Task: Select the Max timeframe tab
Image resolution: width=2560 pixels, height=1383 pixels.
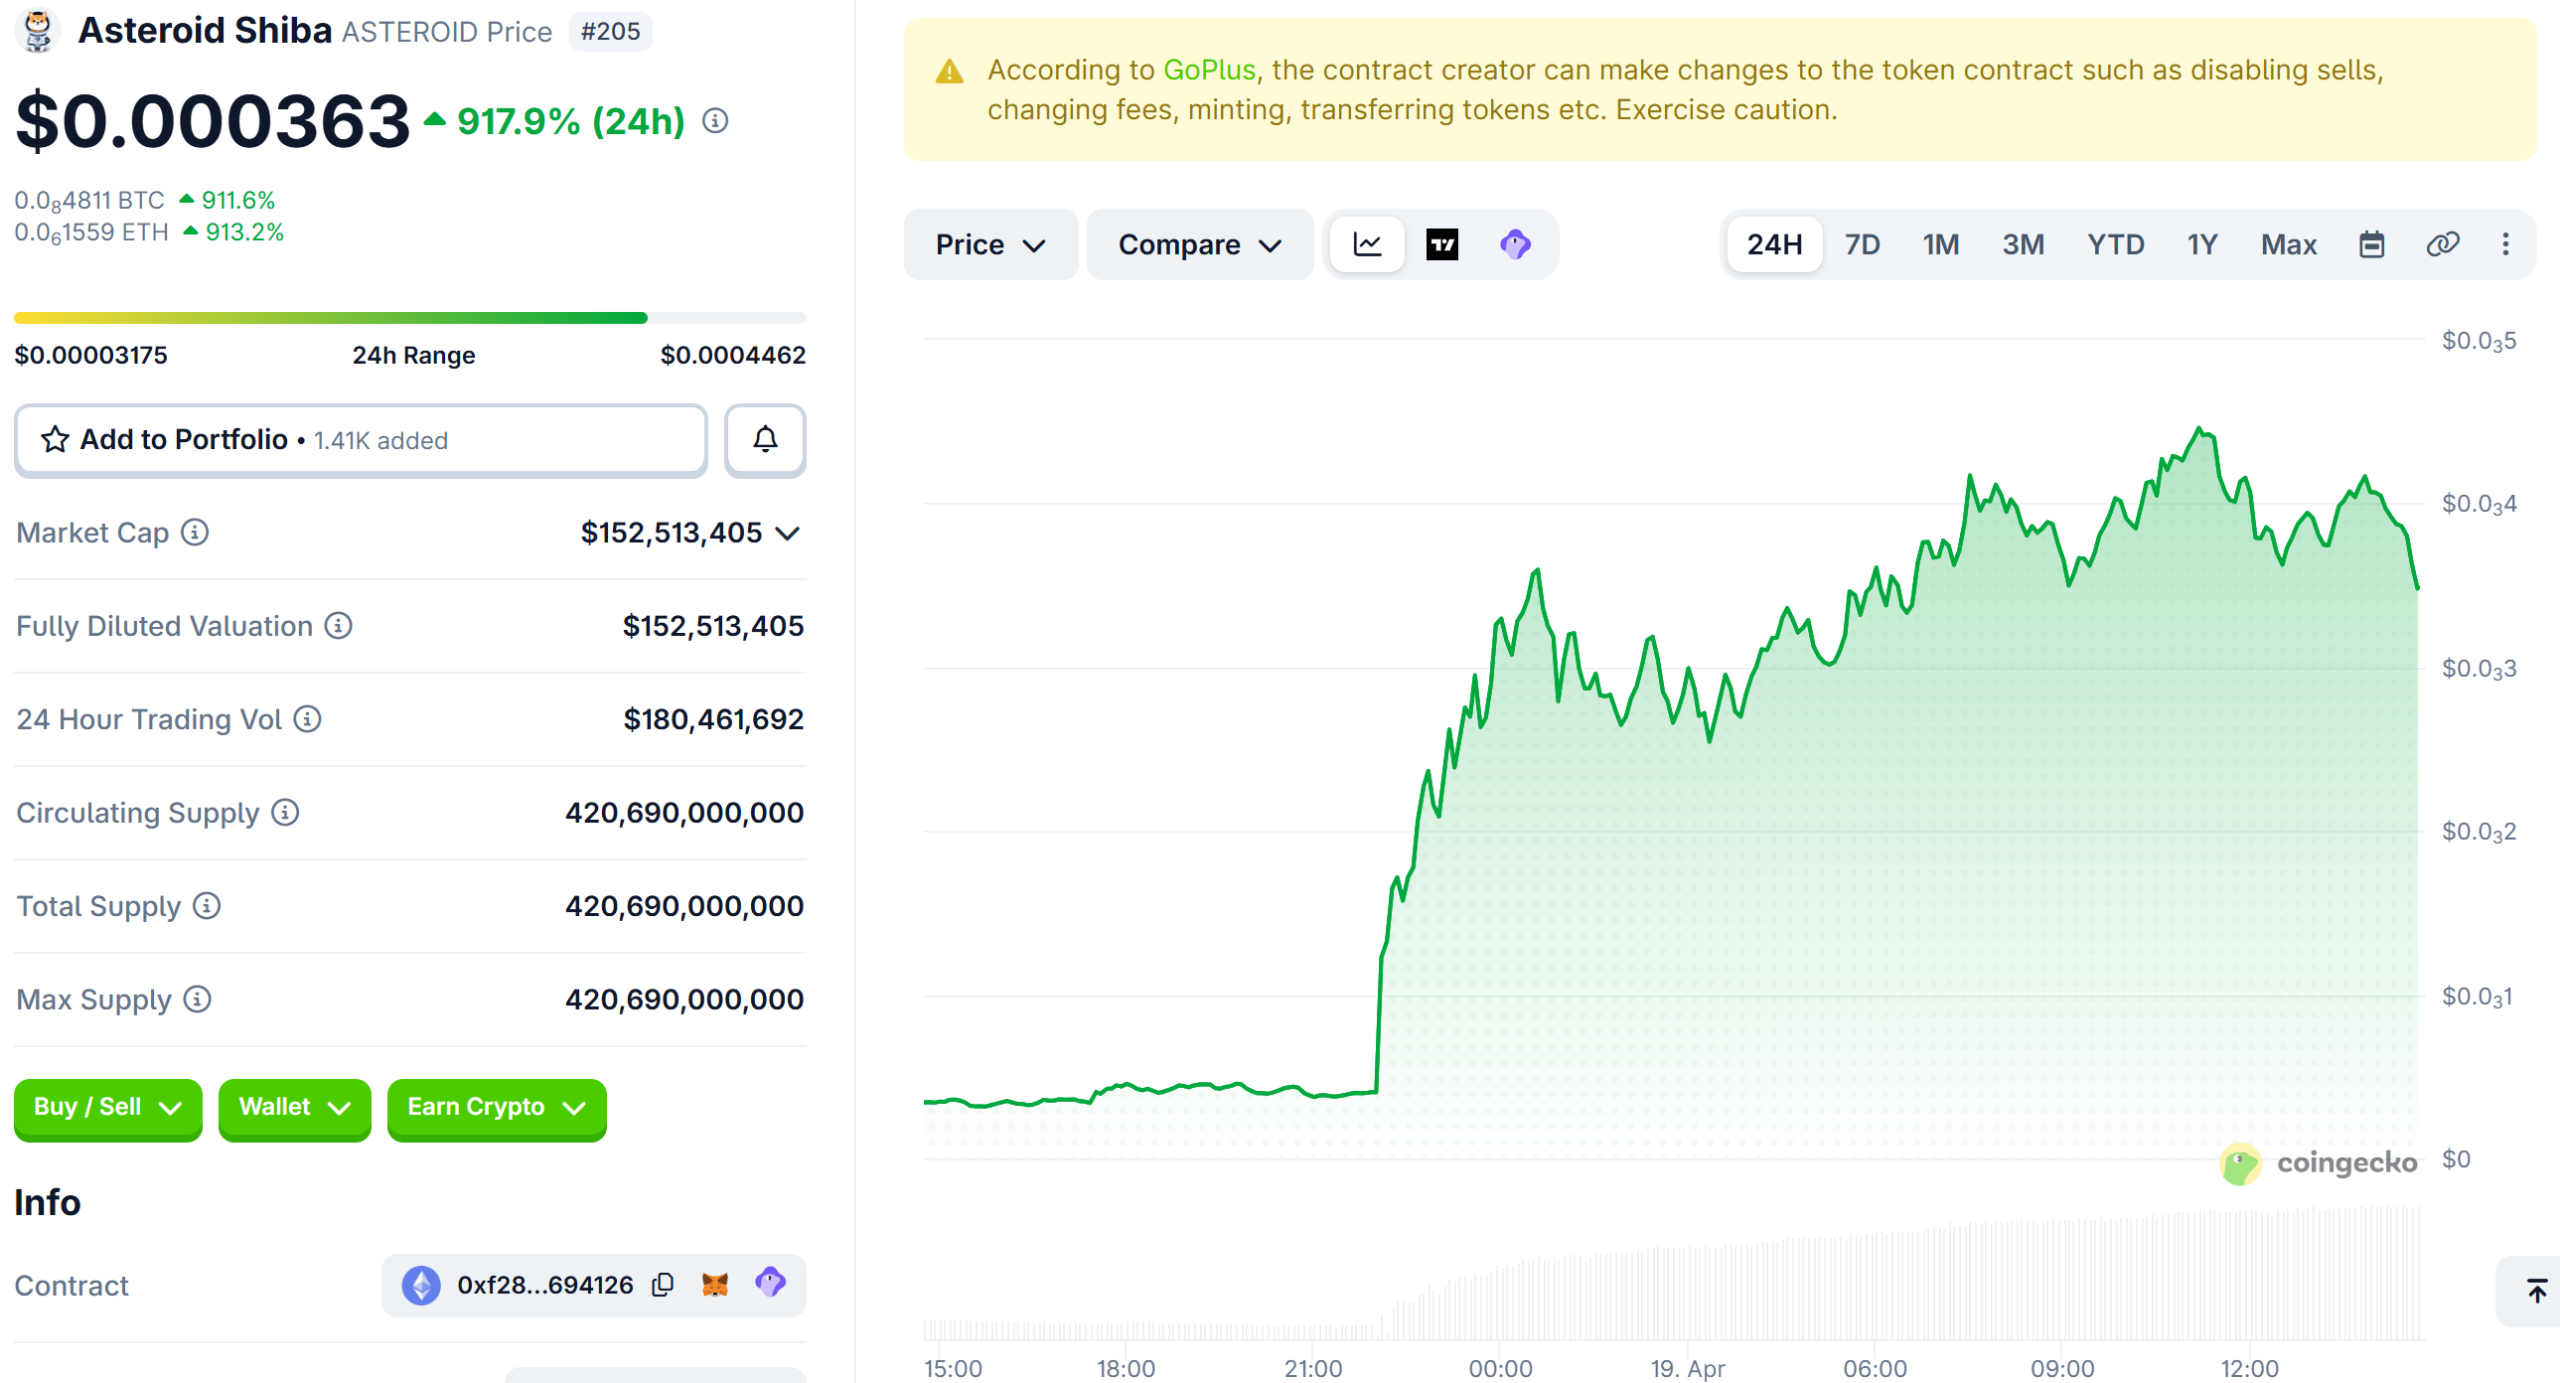Action: click(x=2289, y=244)
